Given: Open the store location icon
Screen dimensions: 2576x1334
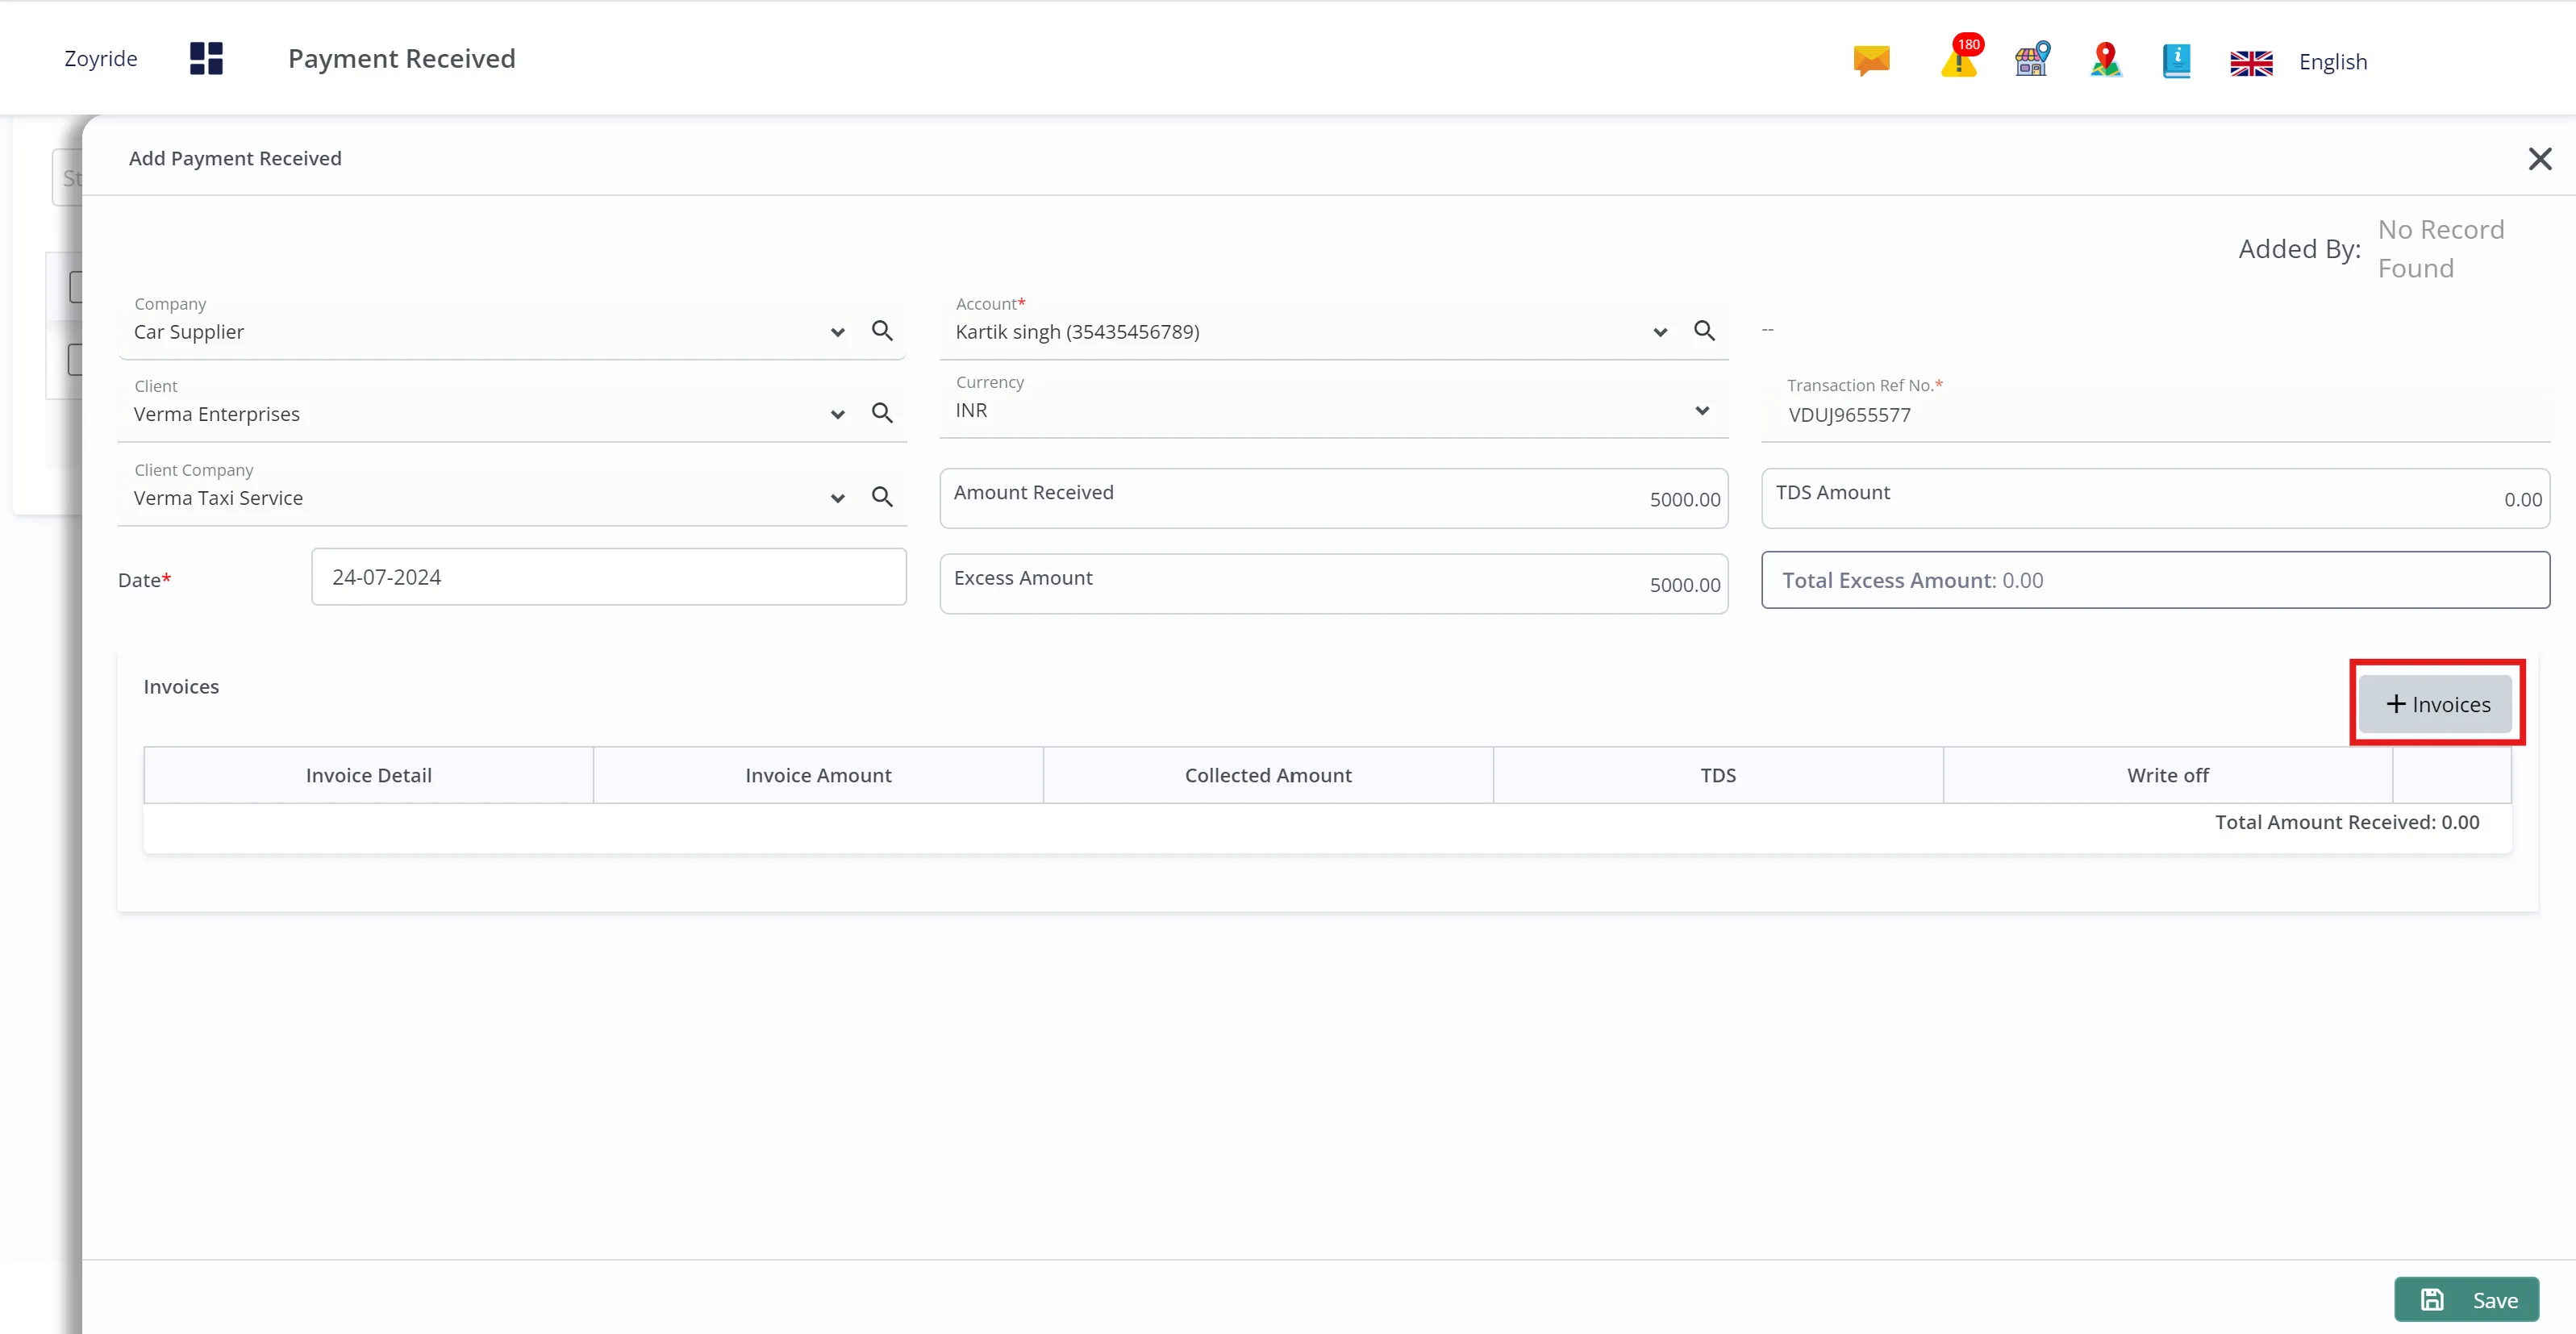Looking at the screenshot, I should tap(2032, 59).
